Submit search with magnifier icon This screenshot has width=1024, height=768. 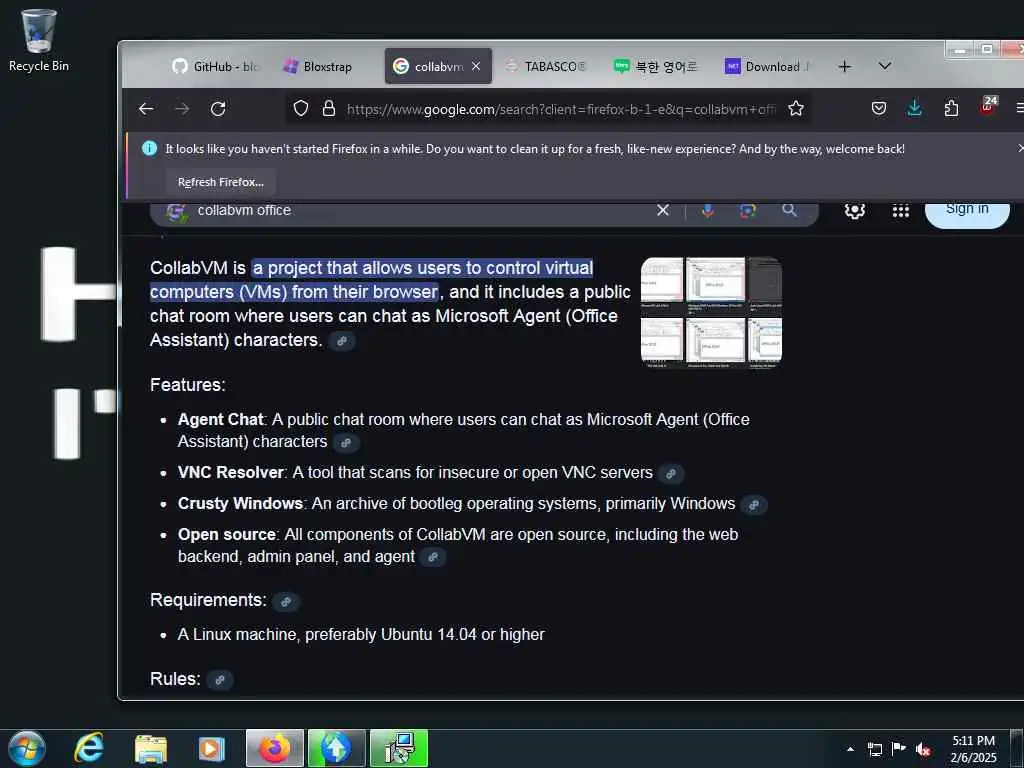pos(790,210)
